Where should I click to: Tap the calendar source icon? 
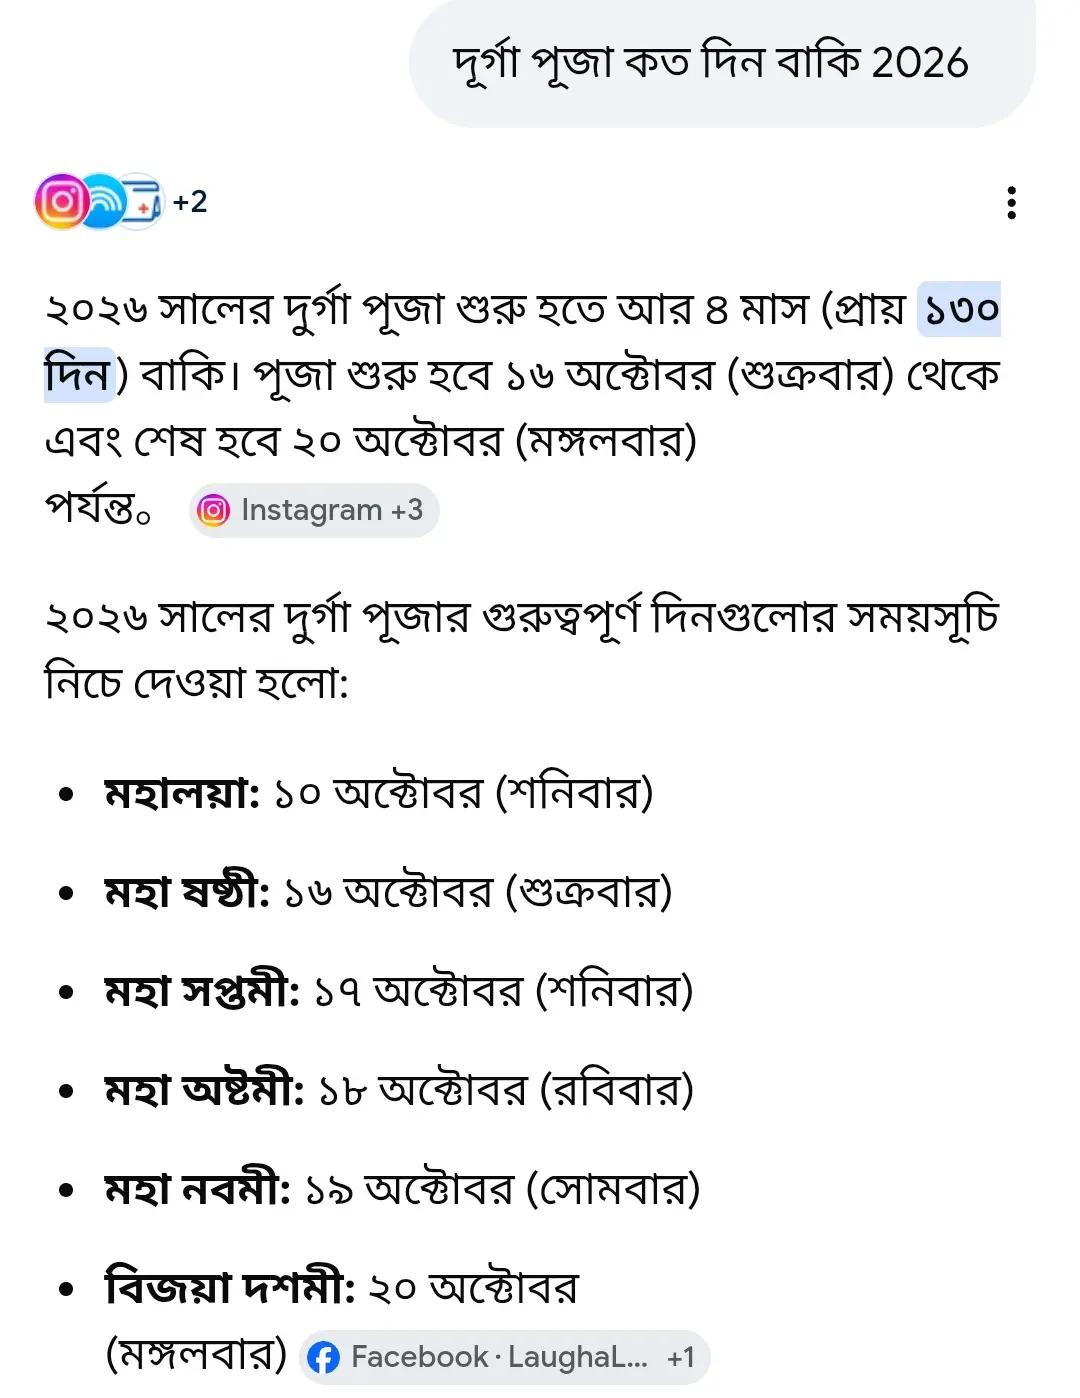pos(141,202)
